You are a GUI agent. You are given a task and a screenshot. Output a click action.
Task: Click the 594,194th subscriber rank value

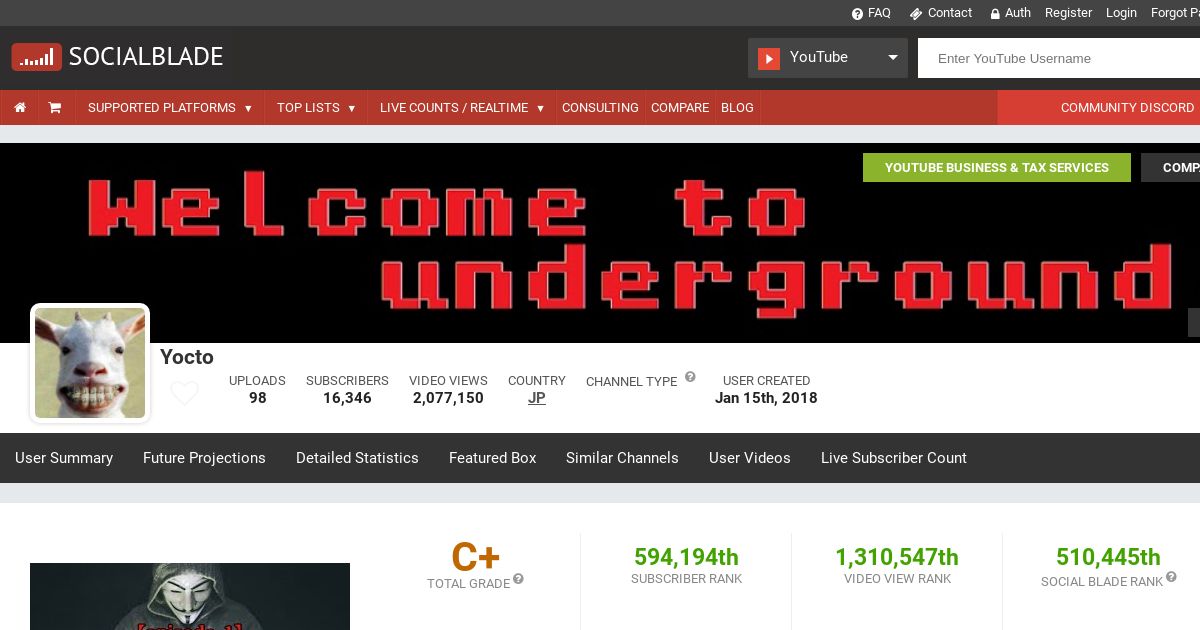click(686, 557)
